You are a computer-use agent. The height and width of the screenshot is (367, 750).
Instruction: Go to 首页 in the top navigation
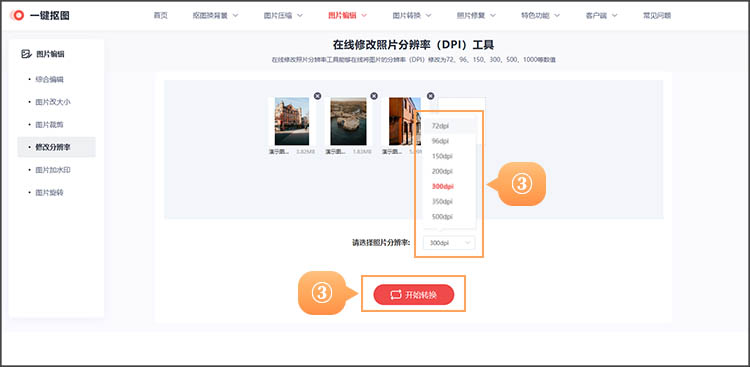161,15
